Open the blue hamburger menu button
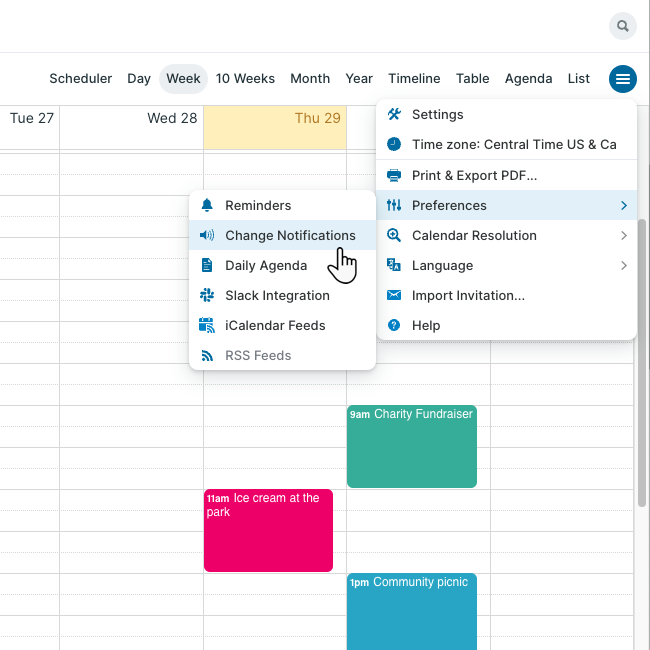 (623, 79)
